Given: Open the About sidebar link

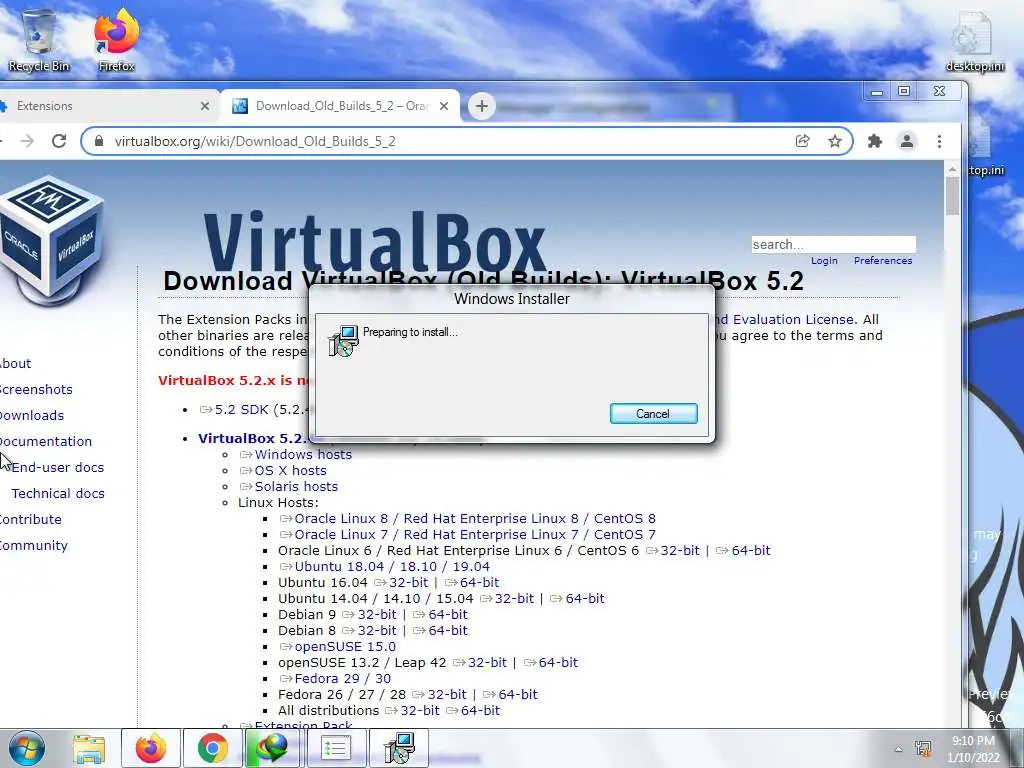Looking at the screenshot, I should click(x=16, y=364).
